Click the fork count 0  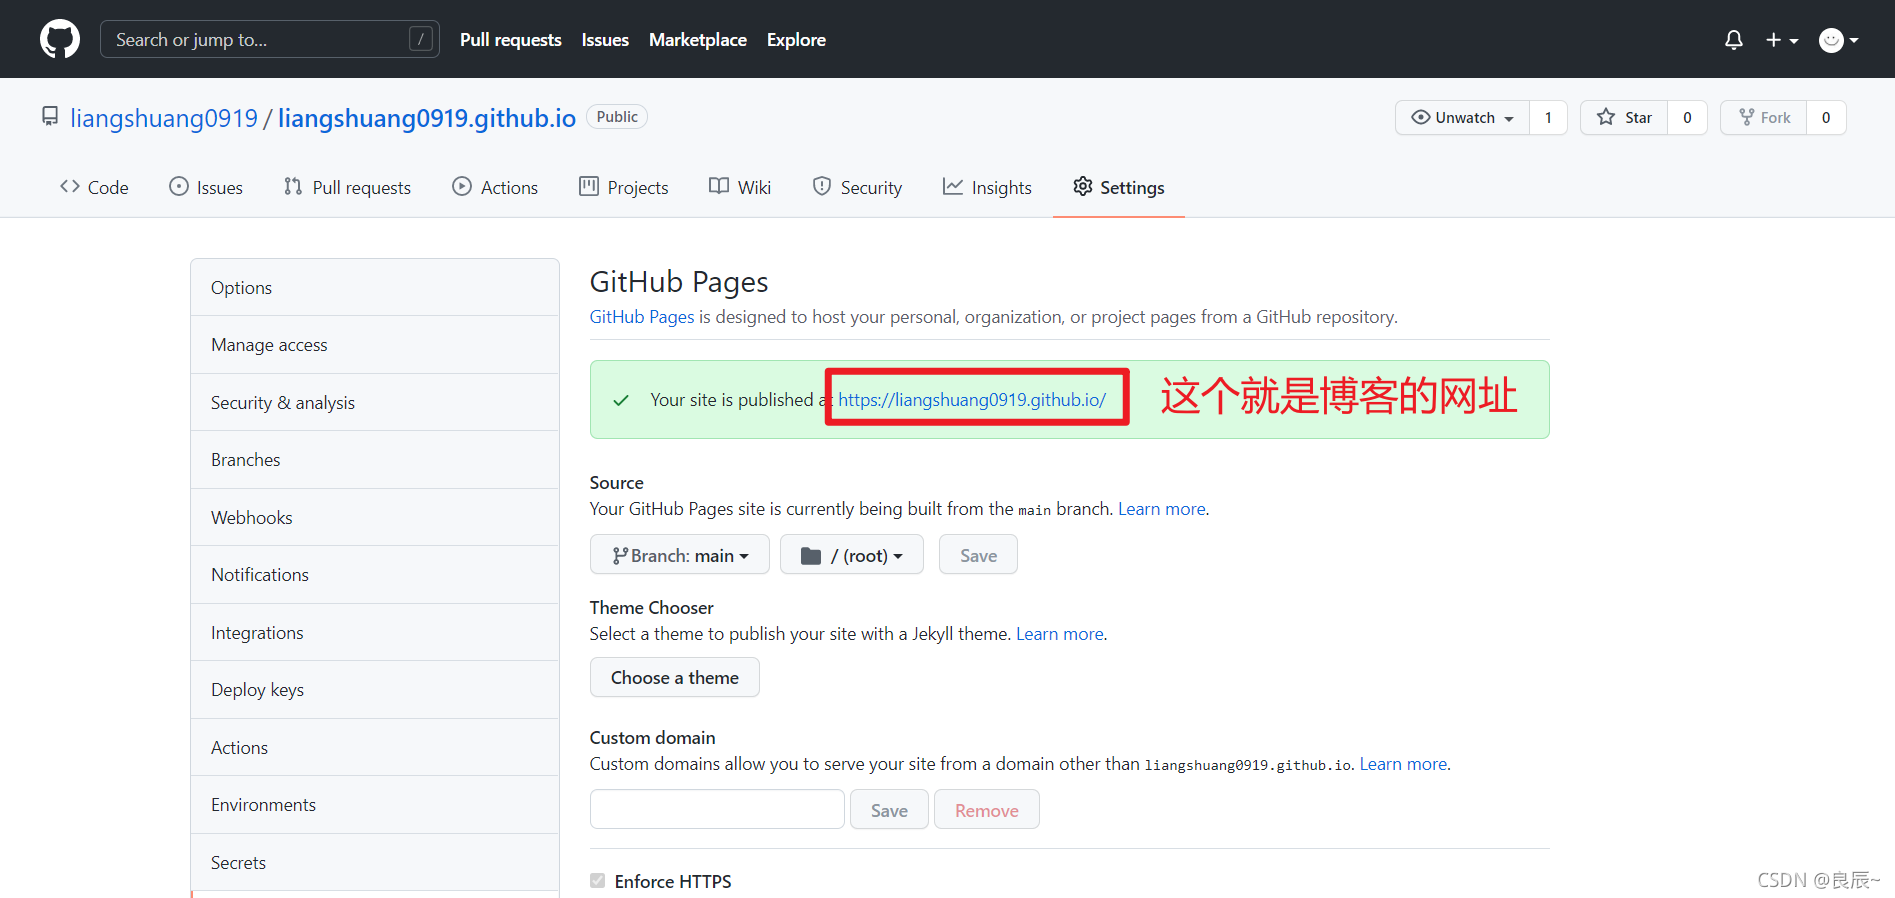click(x=1826, y=117)
